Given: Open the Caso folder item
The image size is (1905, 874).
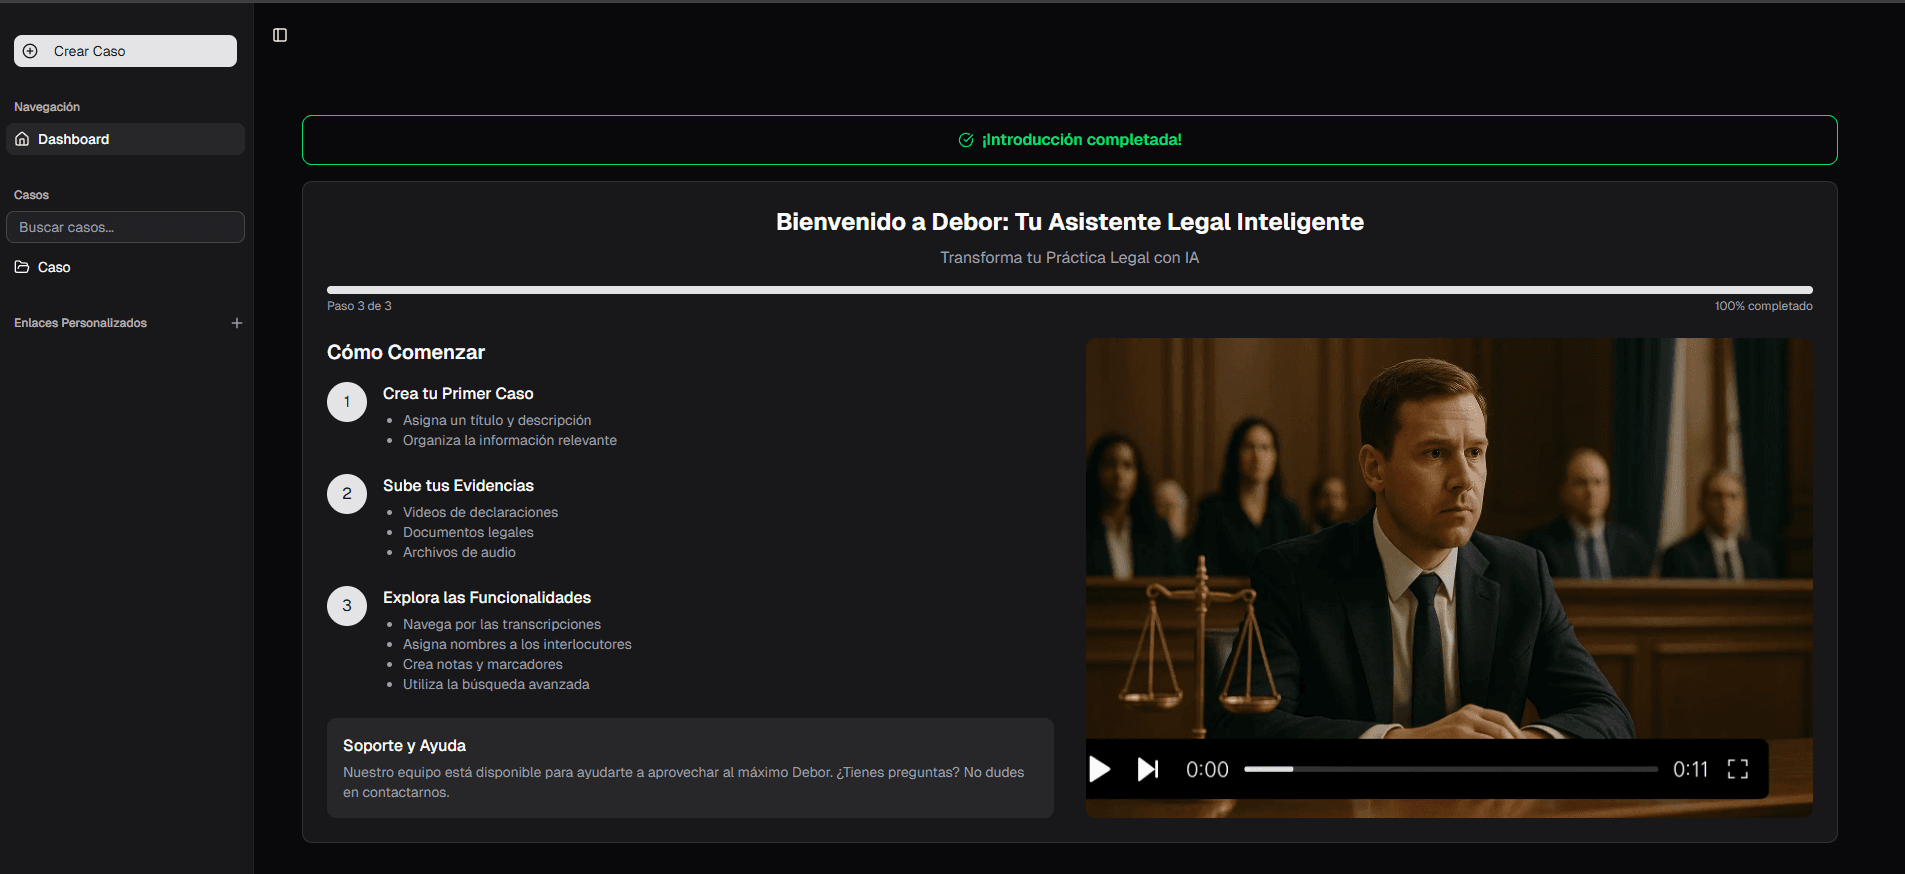Looking at the screenshot, I should click(x=54, y=267).
